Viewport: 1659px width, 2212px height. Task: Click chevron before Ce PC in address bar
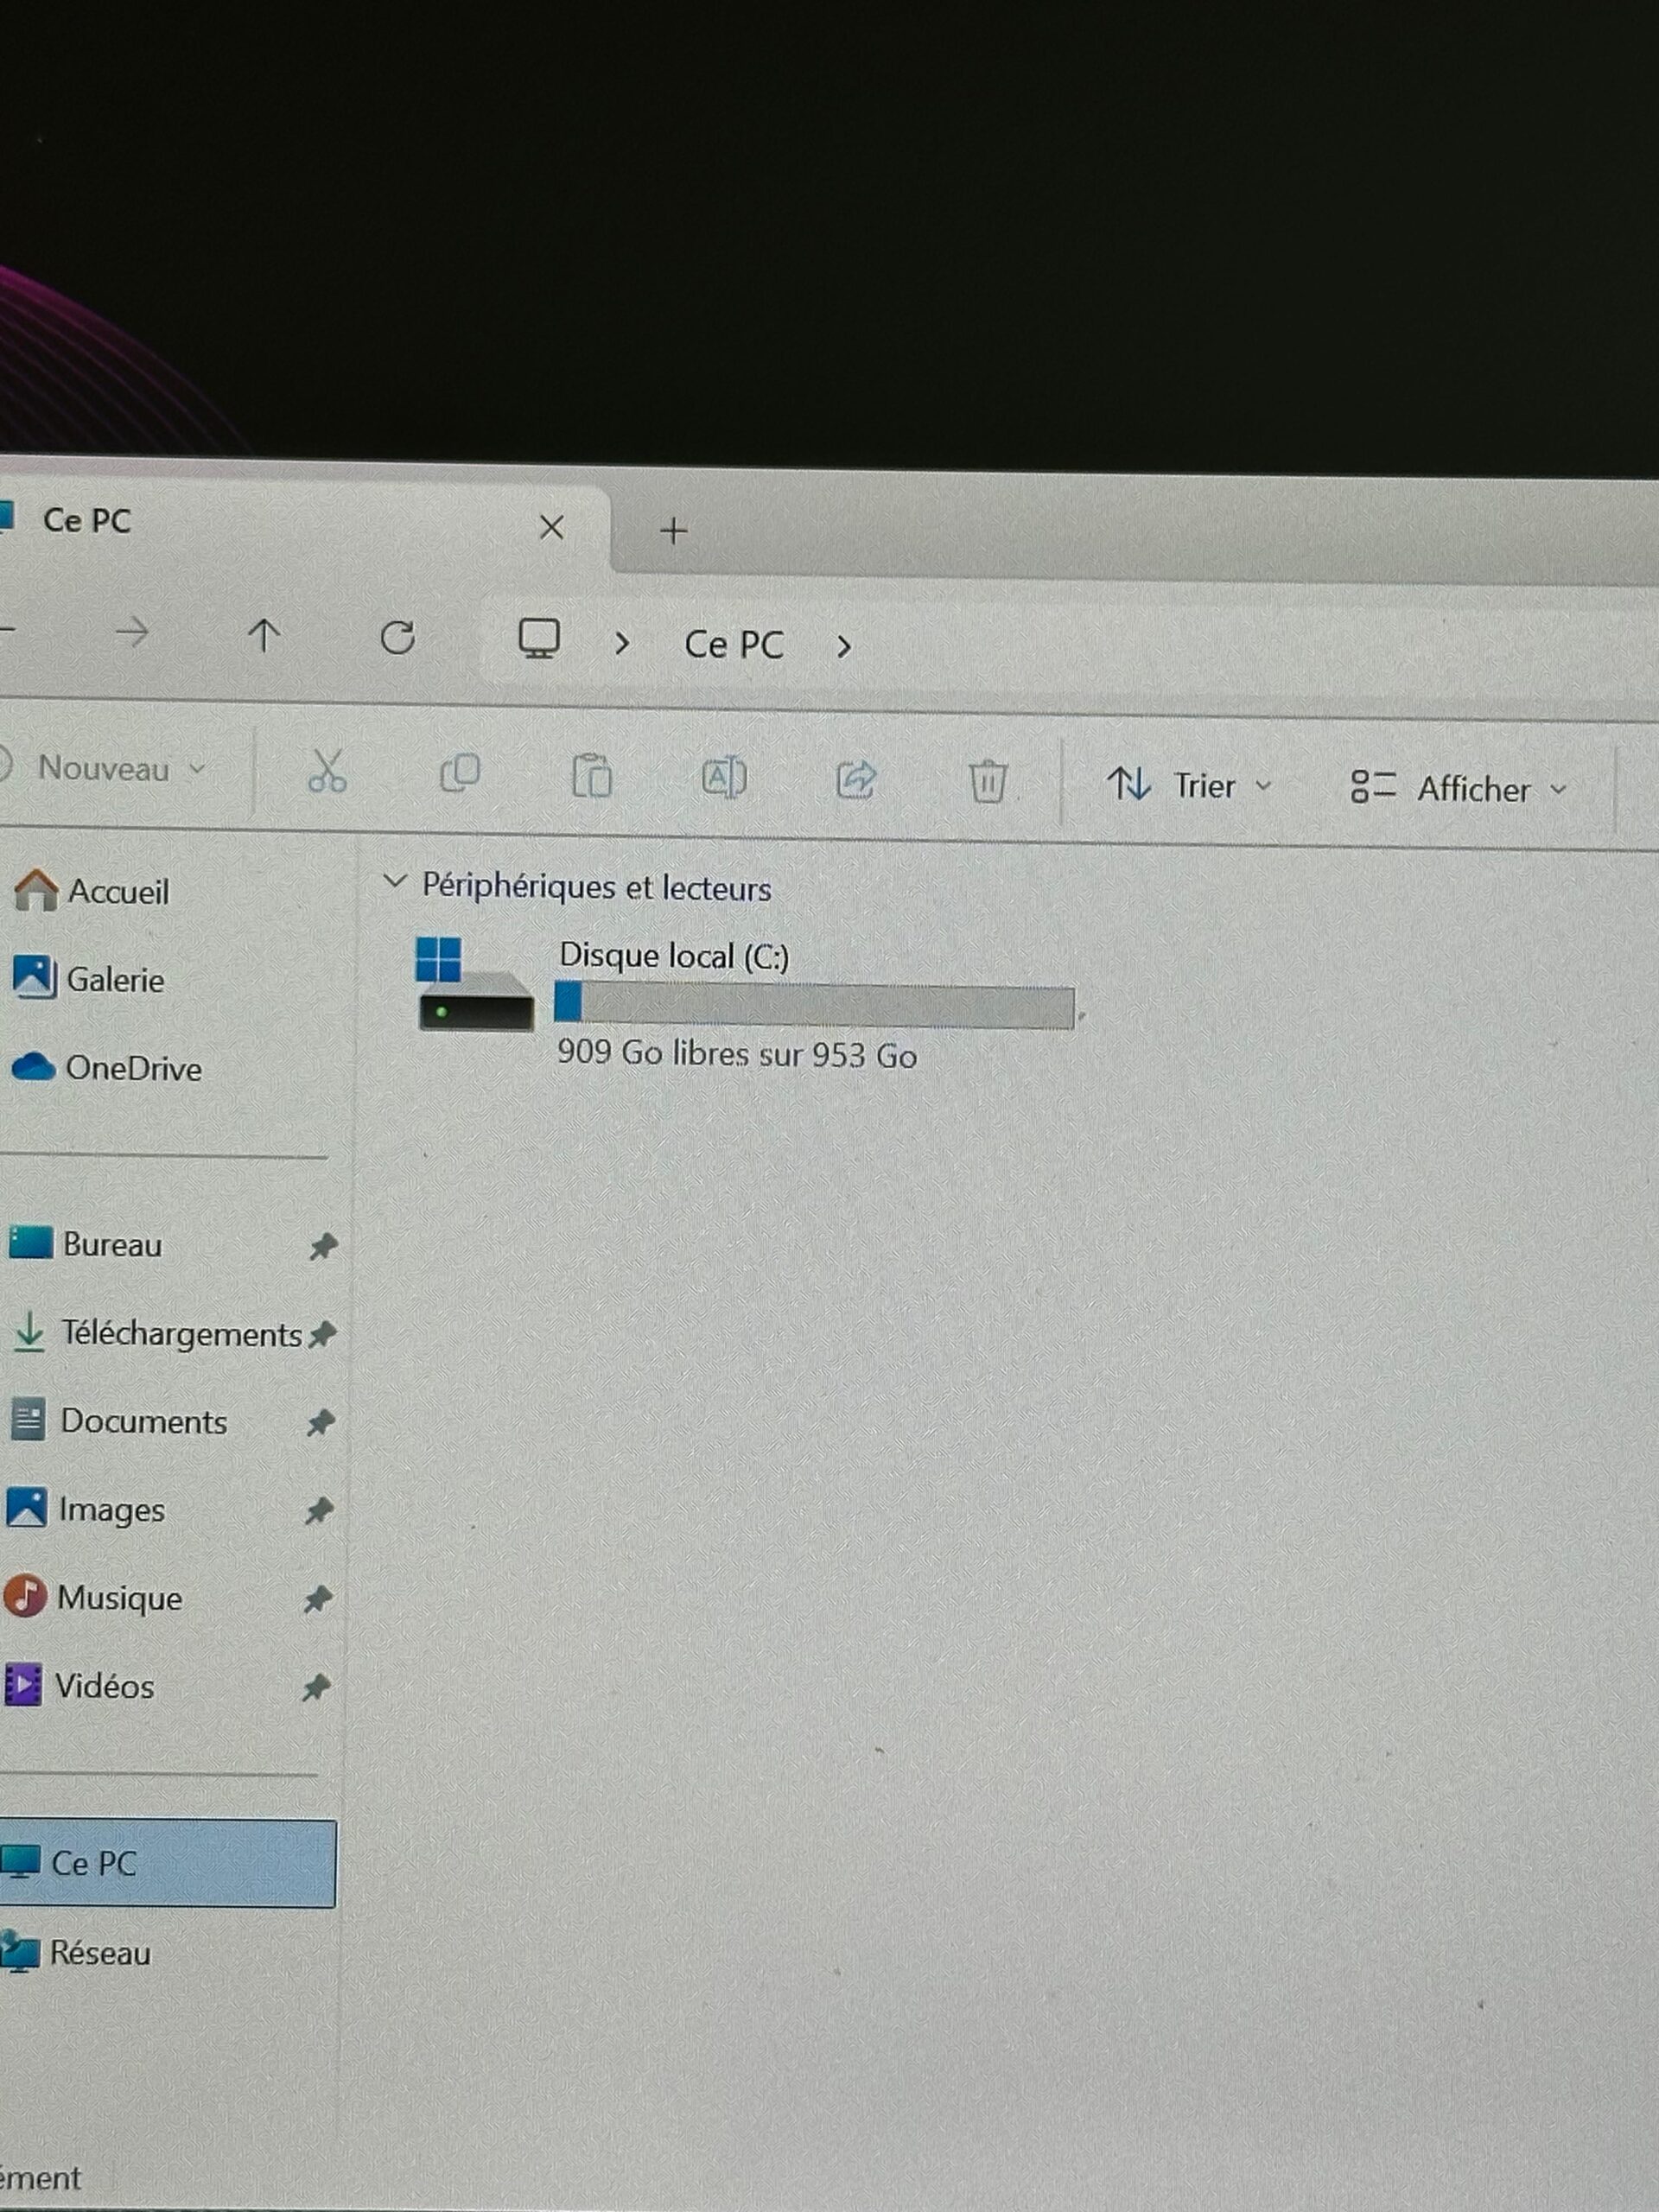click(x=621, y=643)
